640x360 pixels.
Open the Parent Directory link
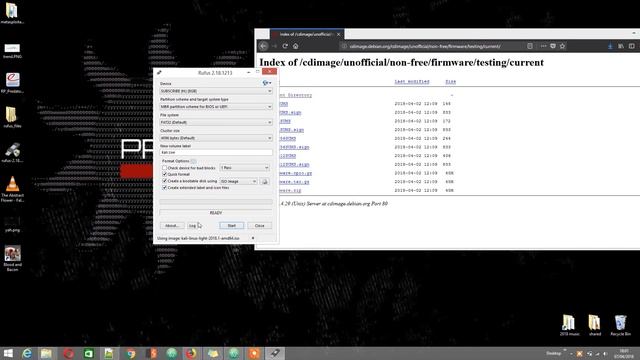296,95
